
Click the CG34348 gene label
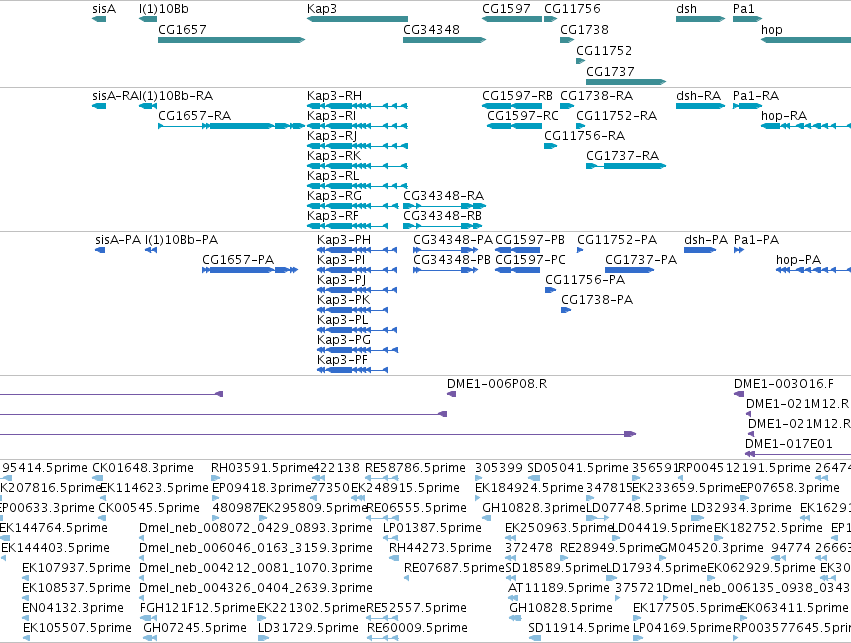tap(431, 29)
